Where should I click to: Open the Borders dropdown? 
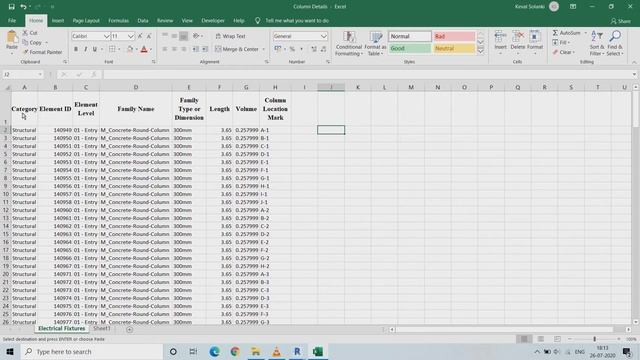pyautogui.click(x=119, y=49)
